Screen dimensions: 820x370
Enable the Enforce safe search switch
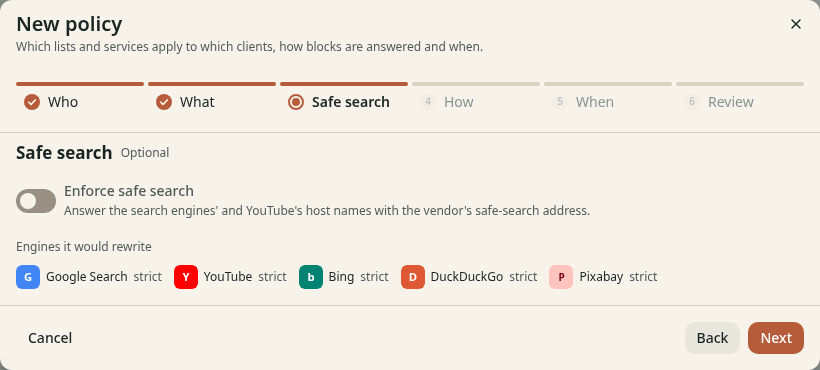[x=36, y=201]
